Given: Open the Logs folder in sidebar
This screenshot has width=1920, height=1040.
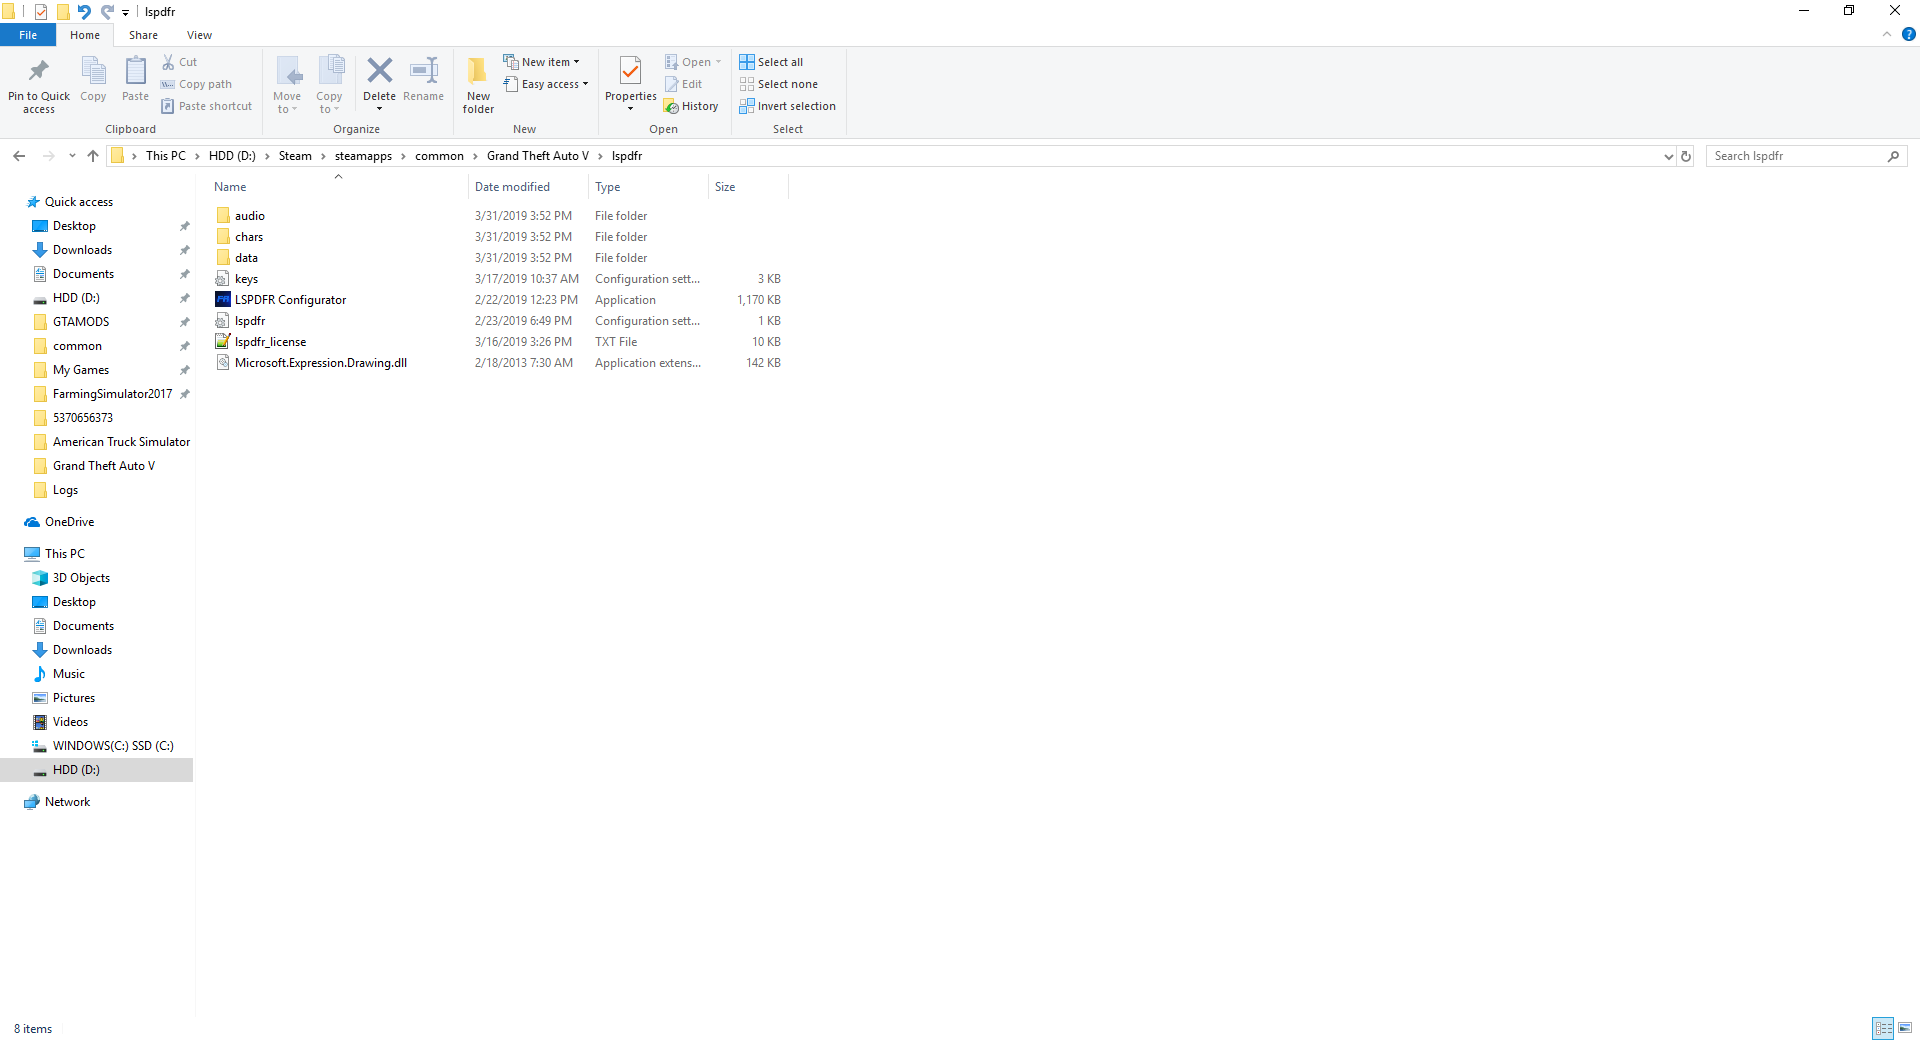Looking at the screenshot, I should pos(65,490).
